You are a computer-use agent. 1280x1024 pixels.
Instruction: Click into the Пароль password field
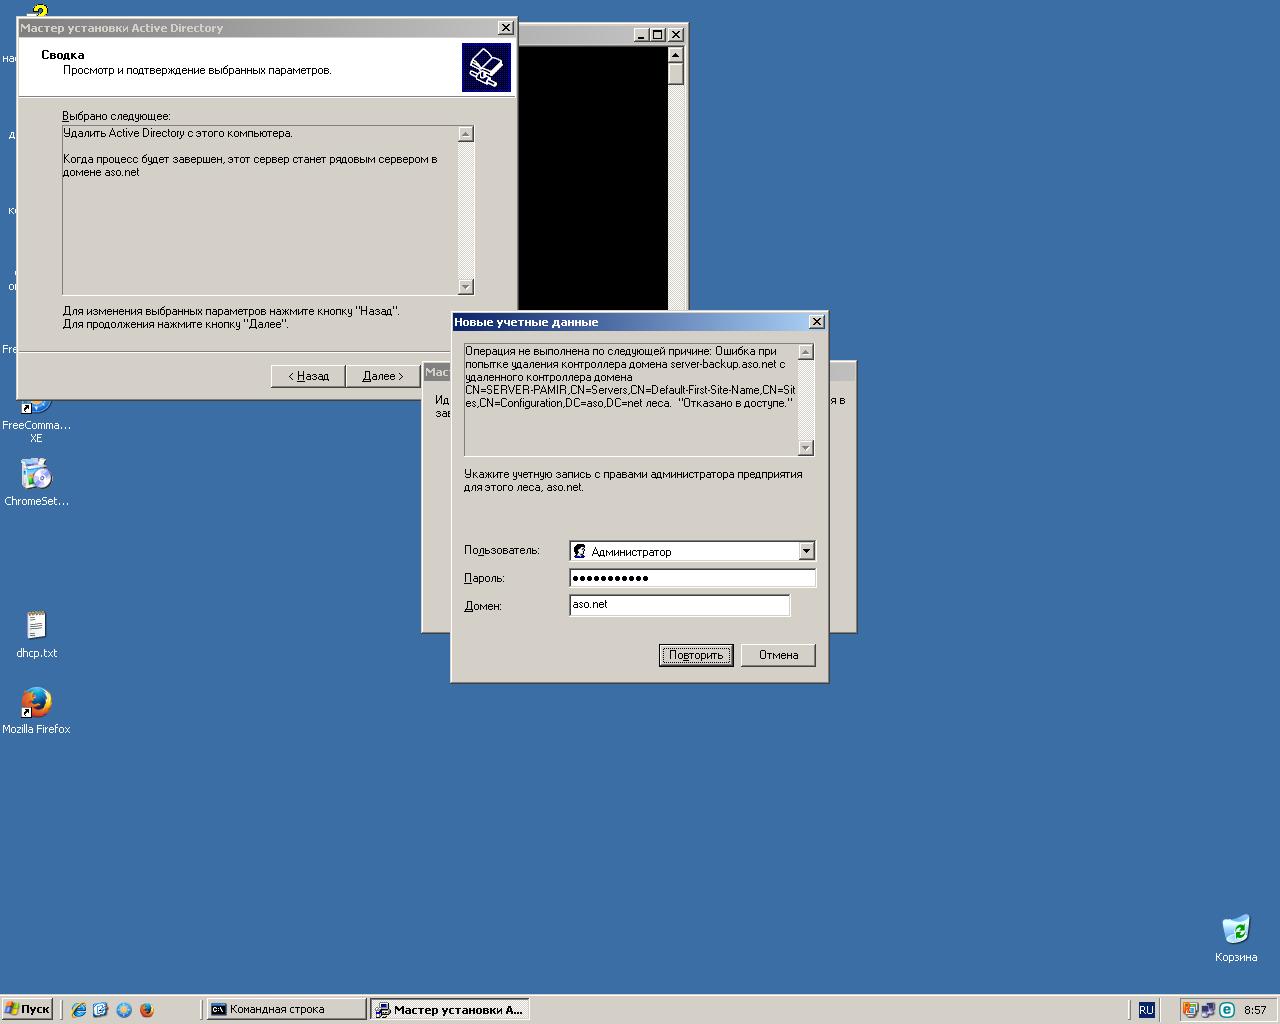pos(692,578)
